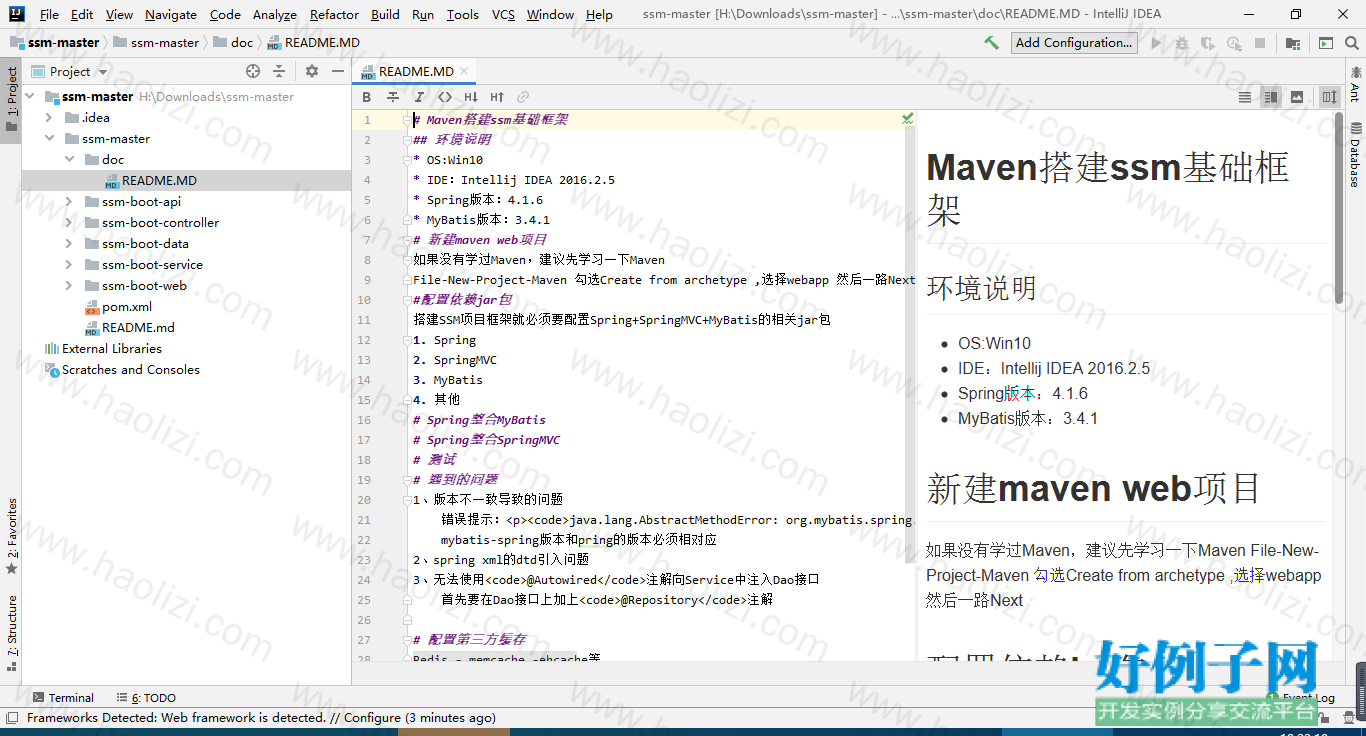Click the locate current file crosshair icon
This screenshot has height=736, width=1366.
[x=253, y=71]
